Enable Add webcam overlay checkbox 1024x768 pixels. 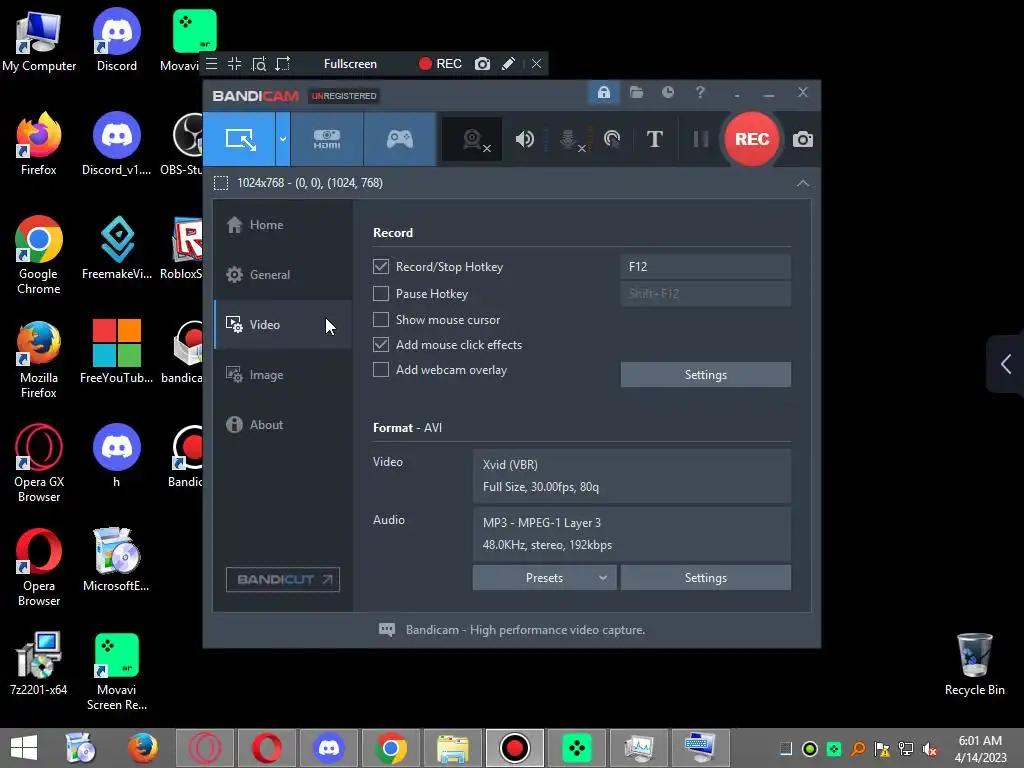click(x=381, y=370)
